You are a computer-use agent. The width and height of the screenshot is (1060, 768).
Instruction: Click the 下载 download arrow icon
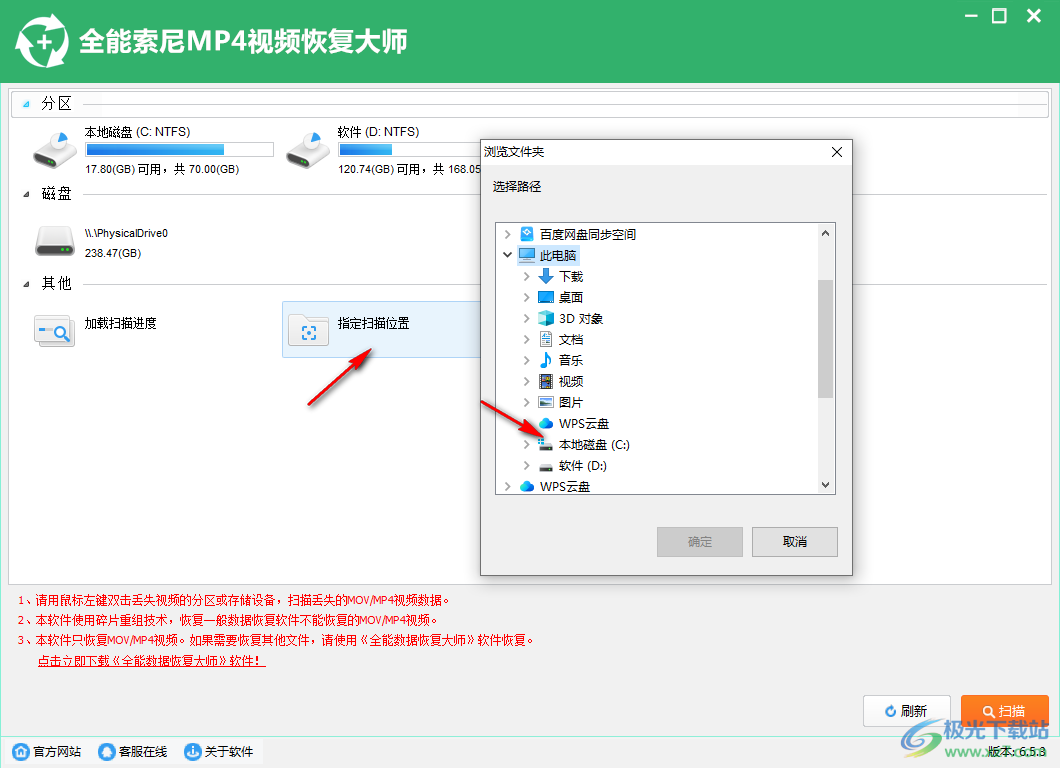coord(546,276)
